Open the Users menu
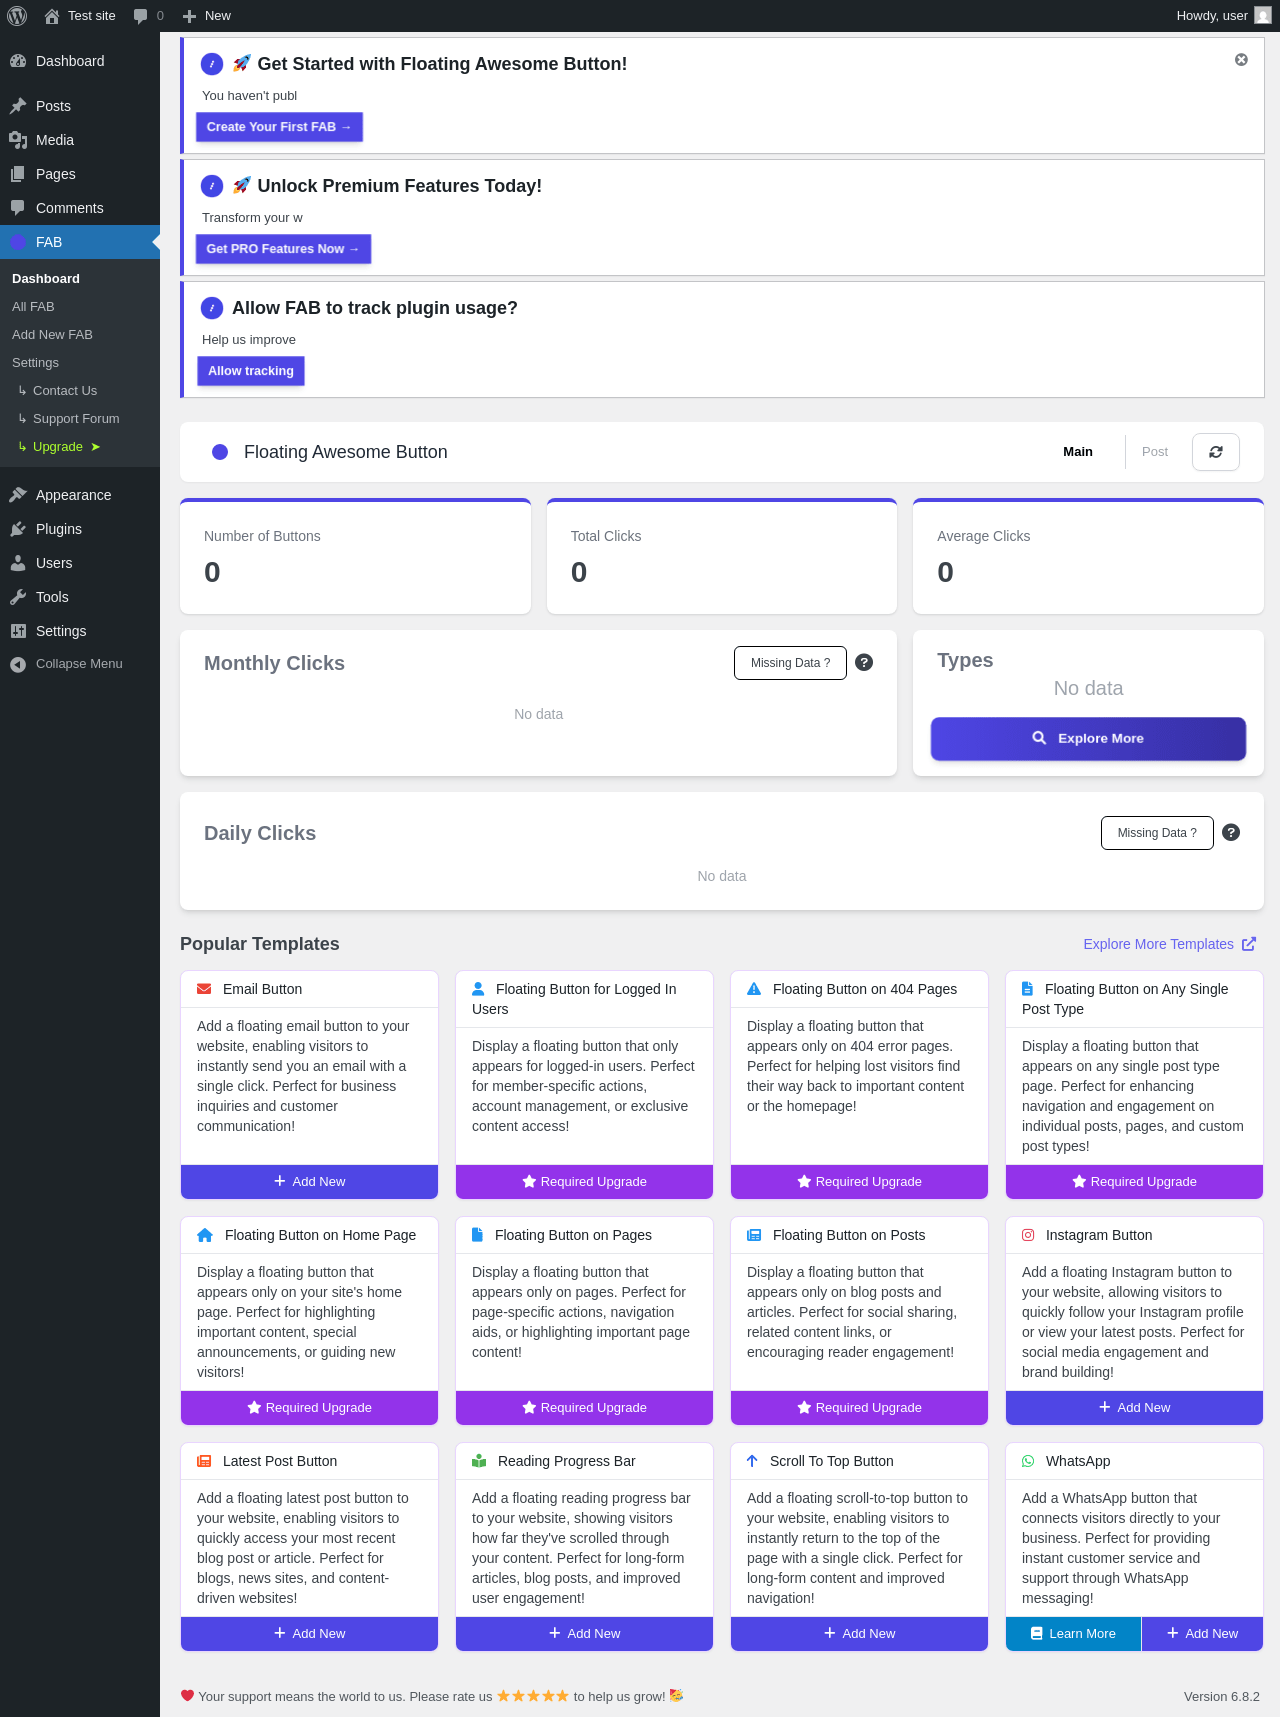The width and height of the screenshot is (1280, 1717). [80, 563]
